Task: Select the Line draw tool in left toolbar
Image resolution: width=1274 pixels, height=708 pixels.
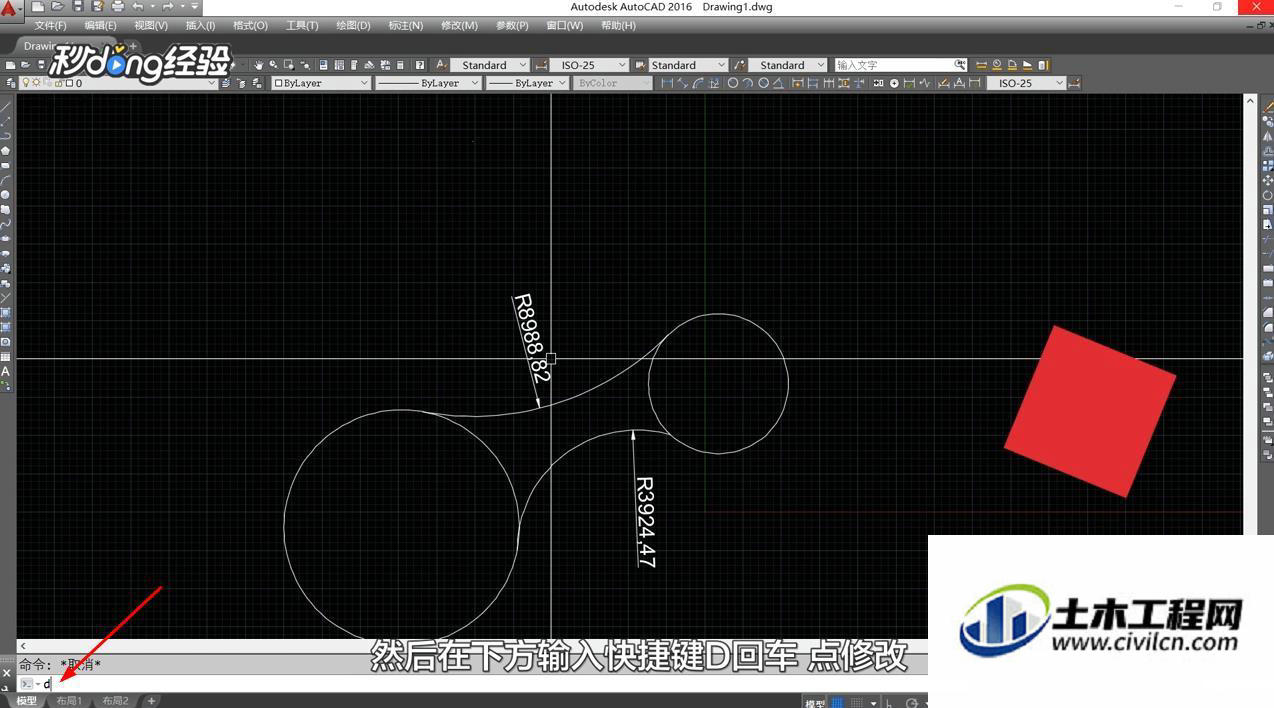Action: pyautogui.click(x=6, y=106)
